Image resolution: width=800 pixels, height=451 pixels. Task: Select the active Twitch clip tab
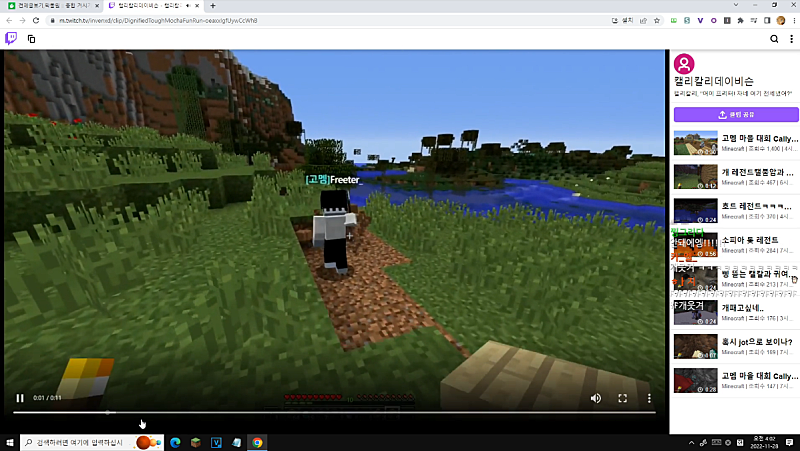click(153, 6)
